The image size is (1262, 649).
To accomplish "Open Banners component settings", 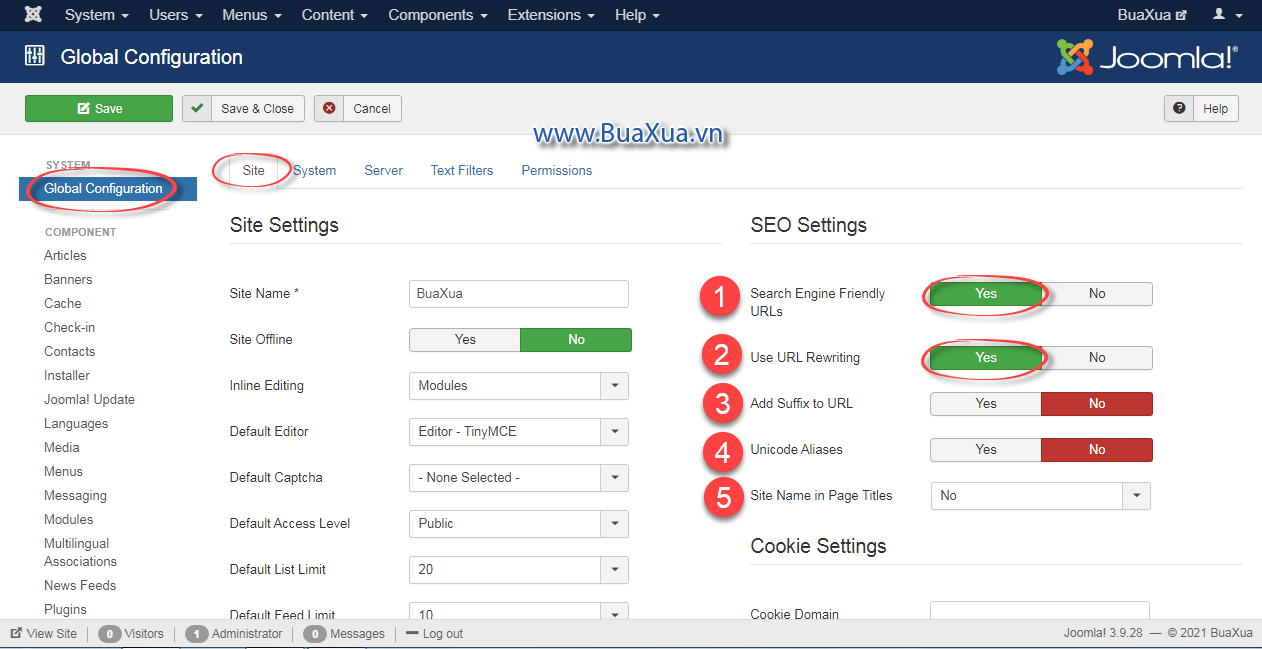I will click(x=68, y=279).
